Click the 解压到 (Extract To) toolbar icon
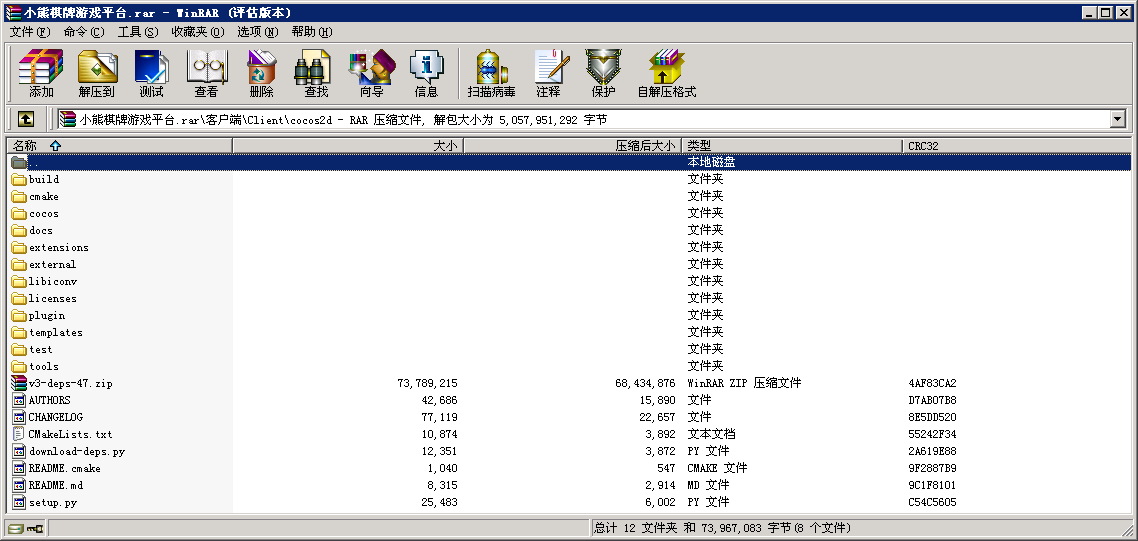This screenshot has height=541, width=1138. pyautogui.click(x=97, y=73)
